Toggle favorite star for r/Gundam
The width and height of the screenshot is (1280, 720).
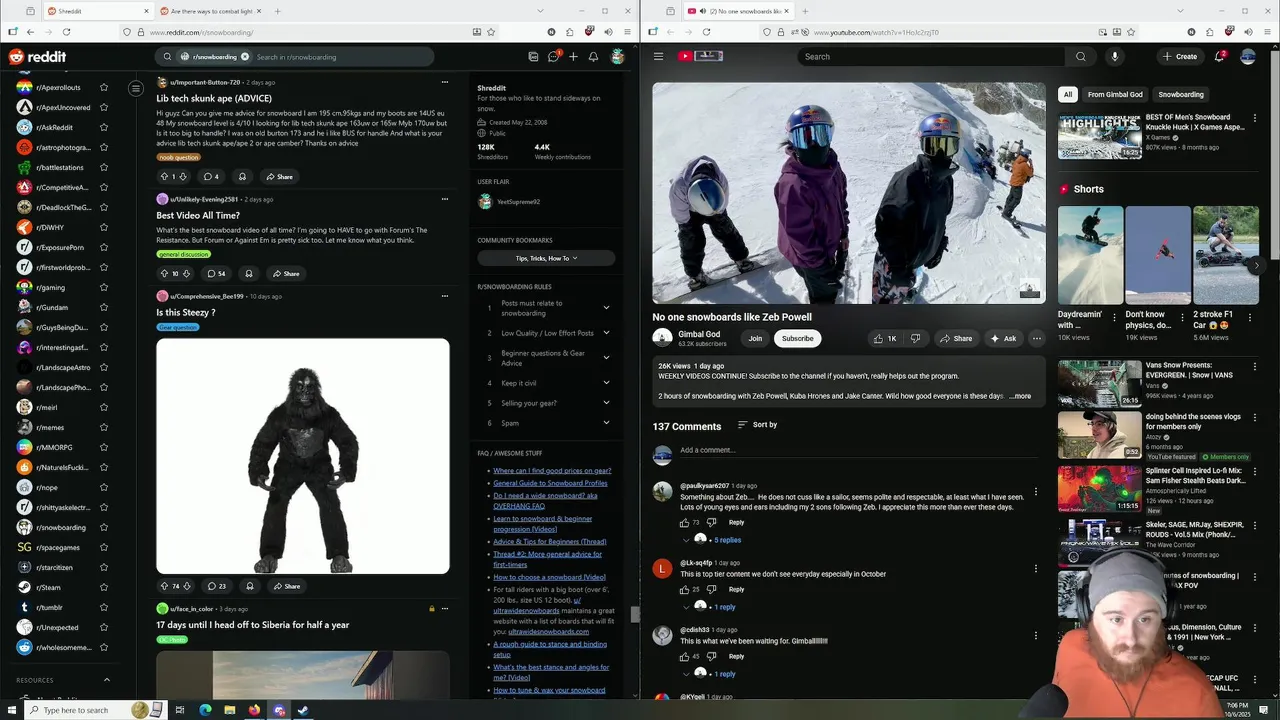tap(103, 307)
